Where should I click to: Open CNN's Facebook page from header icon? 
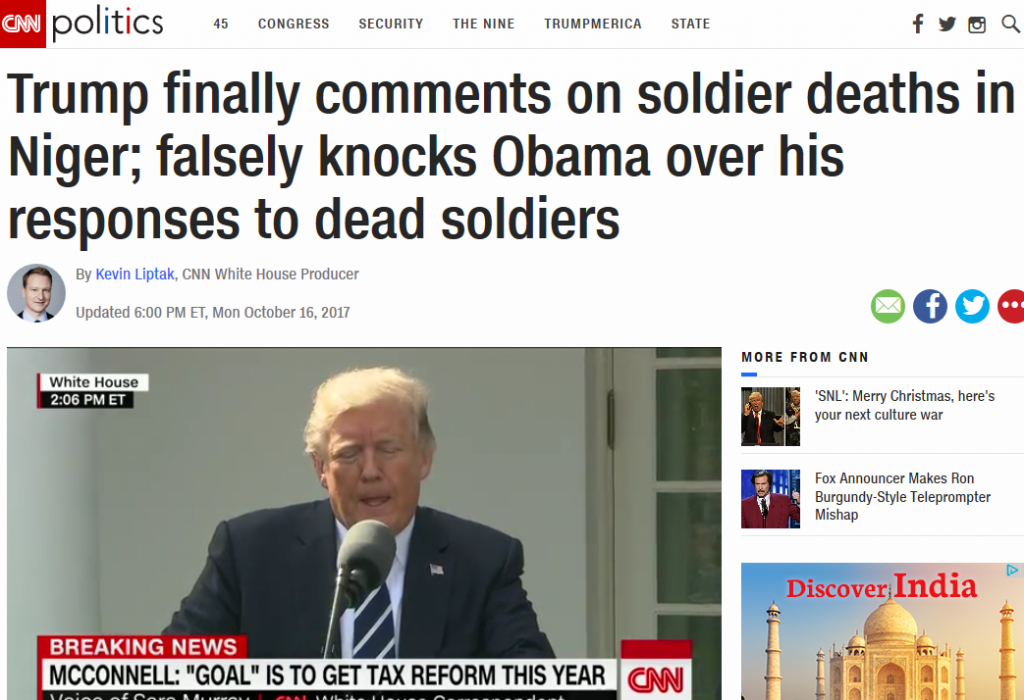(x=918, y=24)
